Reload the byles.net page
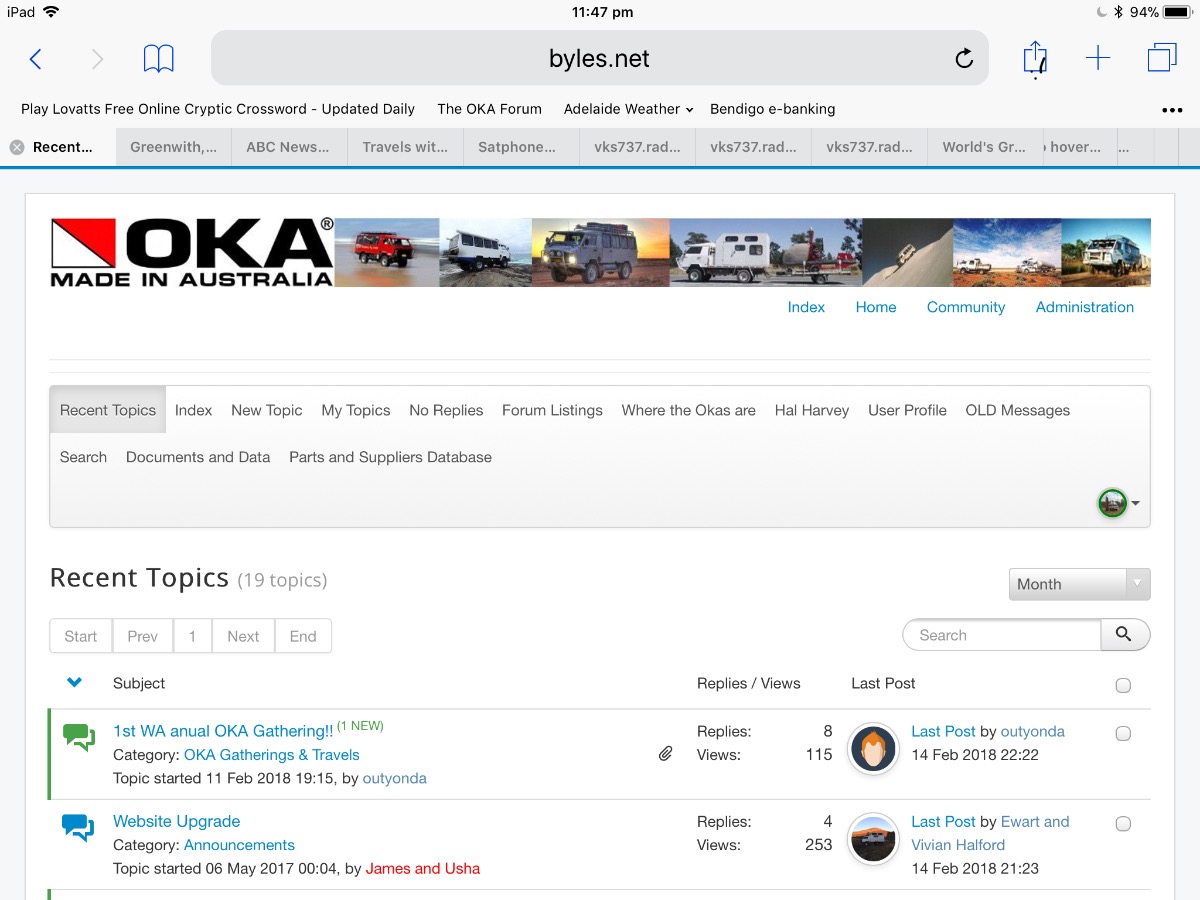1200x900 pixels. [964, 59]
